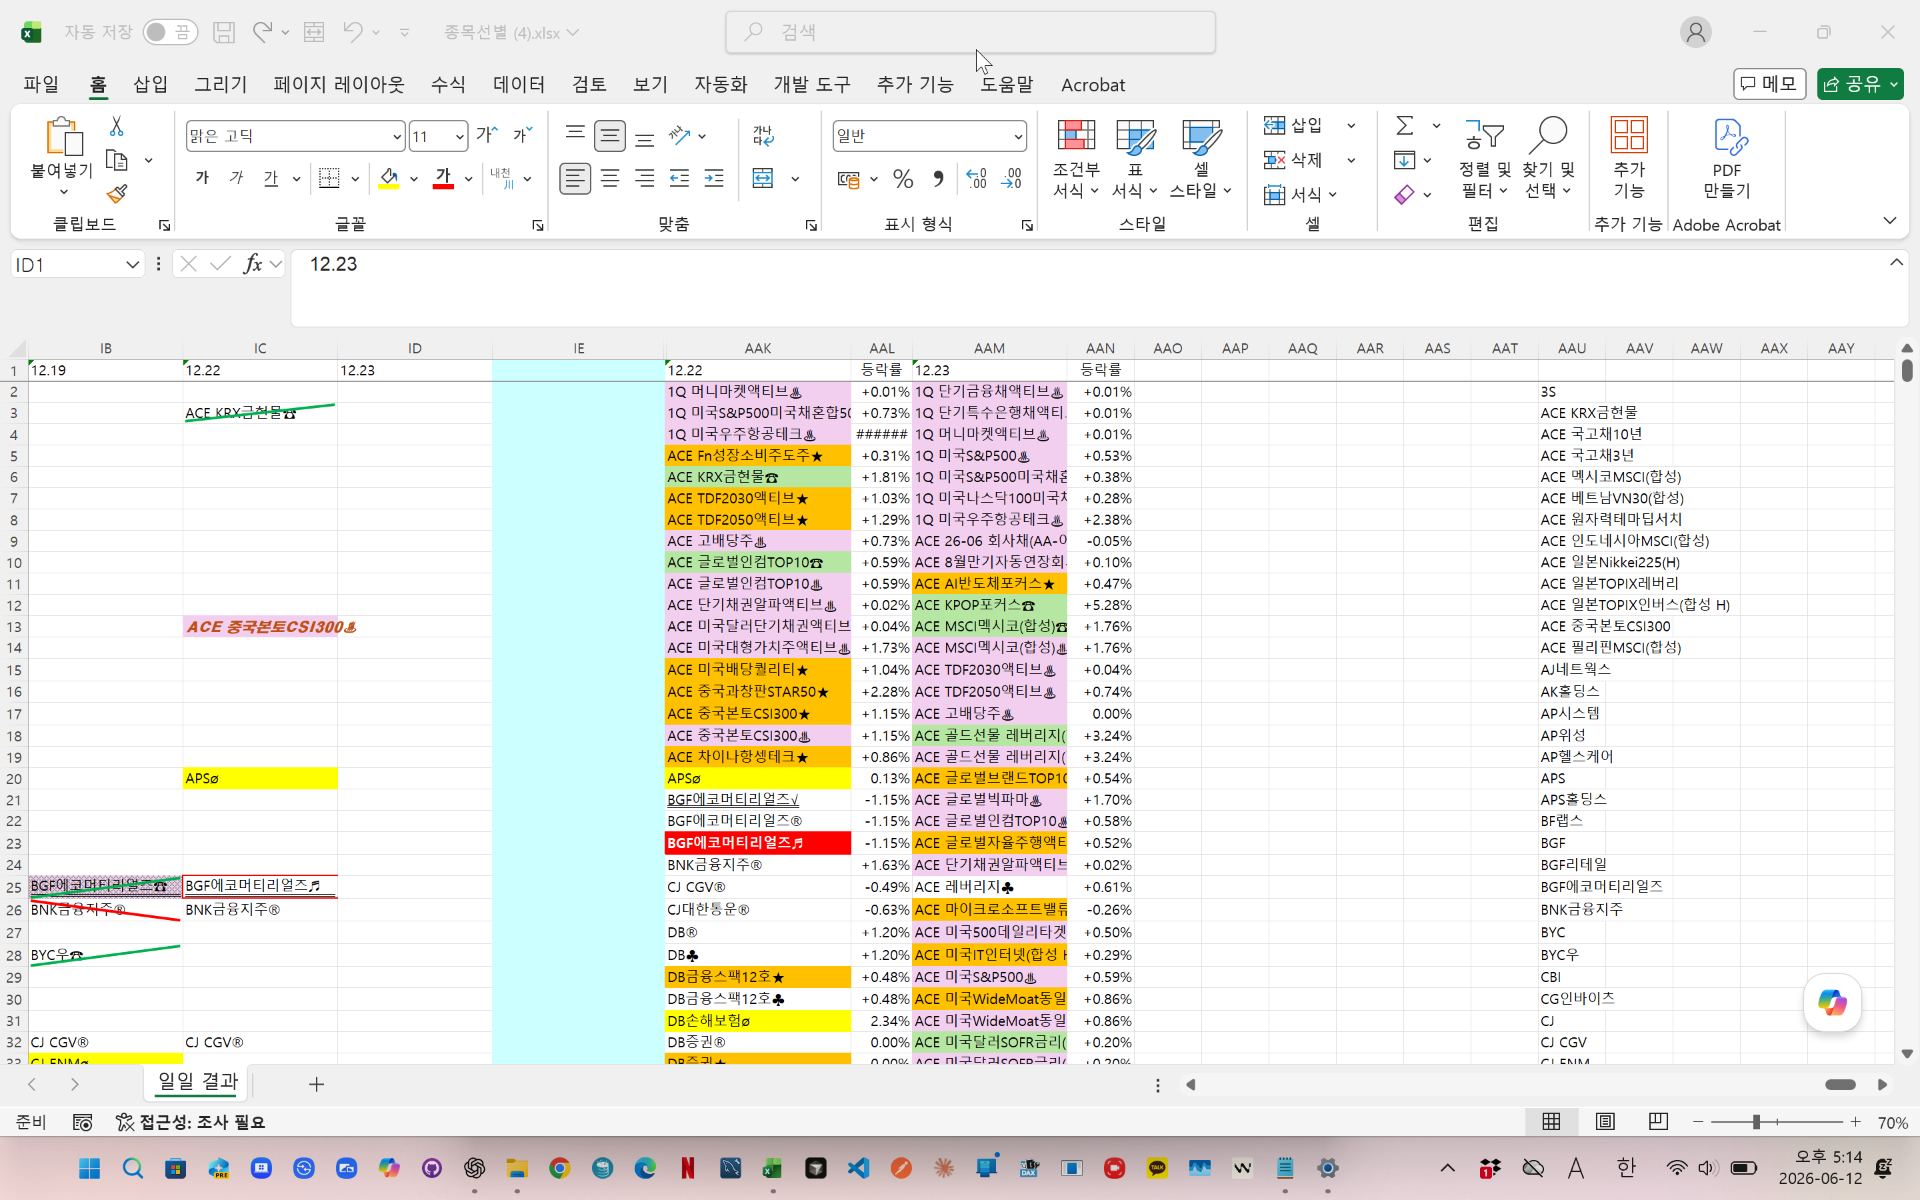Toggle center horizontal alignment
This screenshot has width=1920, height=1200.
pyautogui.click(x=610, y=179)
